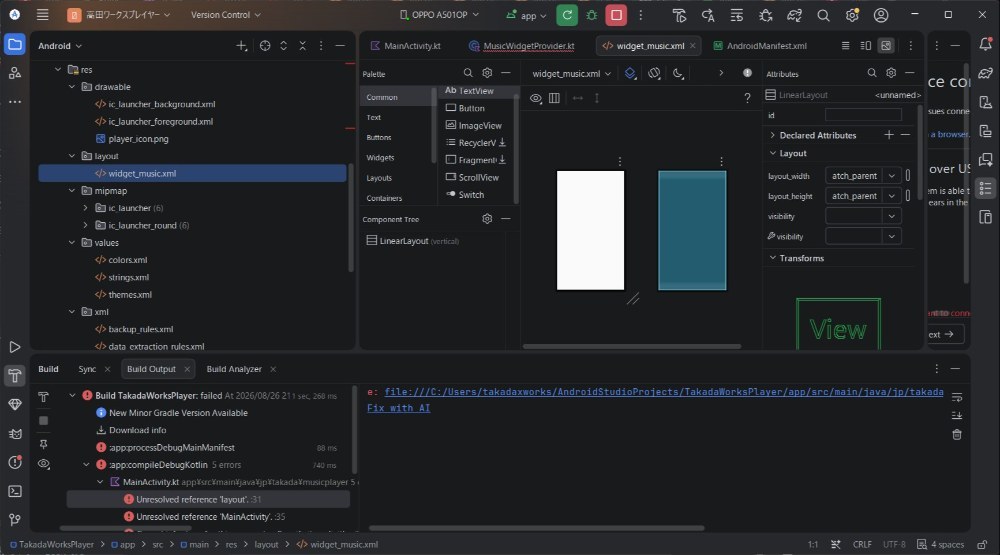The width and height of the screenshot is (1000, 555).
Task: Collapse the drawable folder
Action: pyautogui.click(x=72, y=87)
